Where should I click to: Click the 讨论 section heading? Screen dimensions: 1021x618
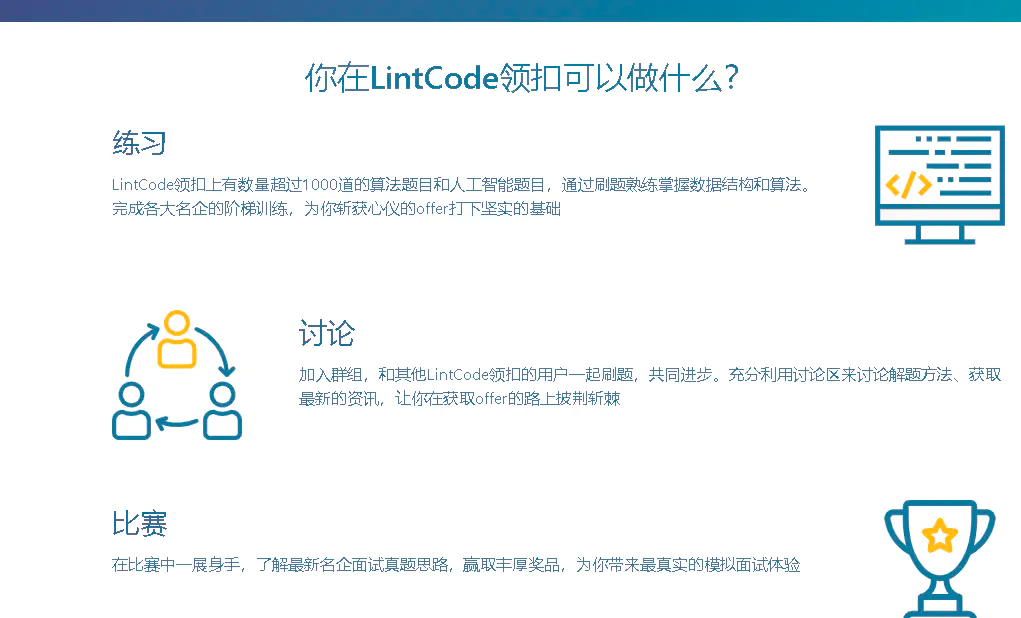[x=327, y=333]
